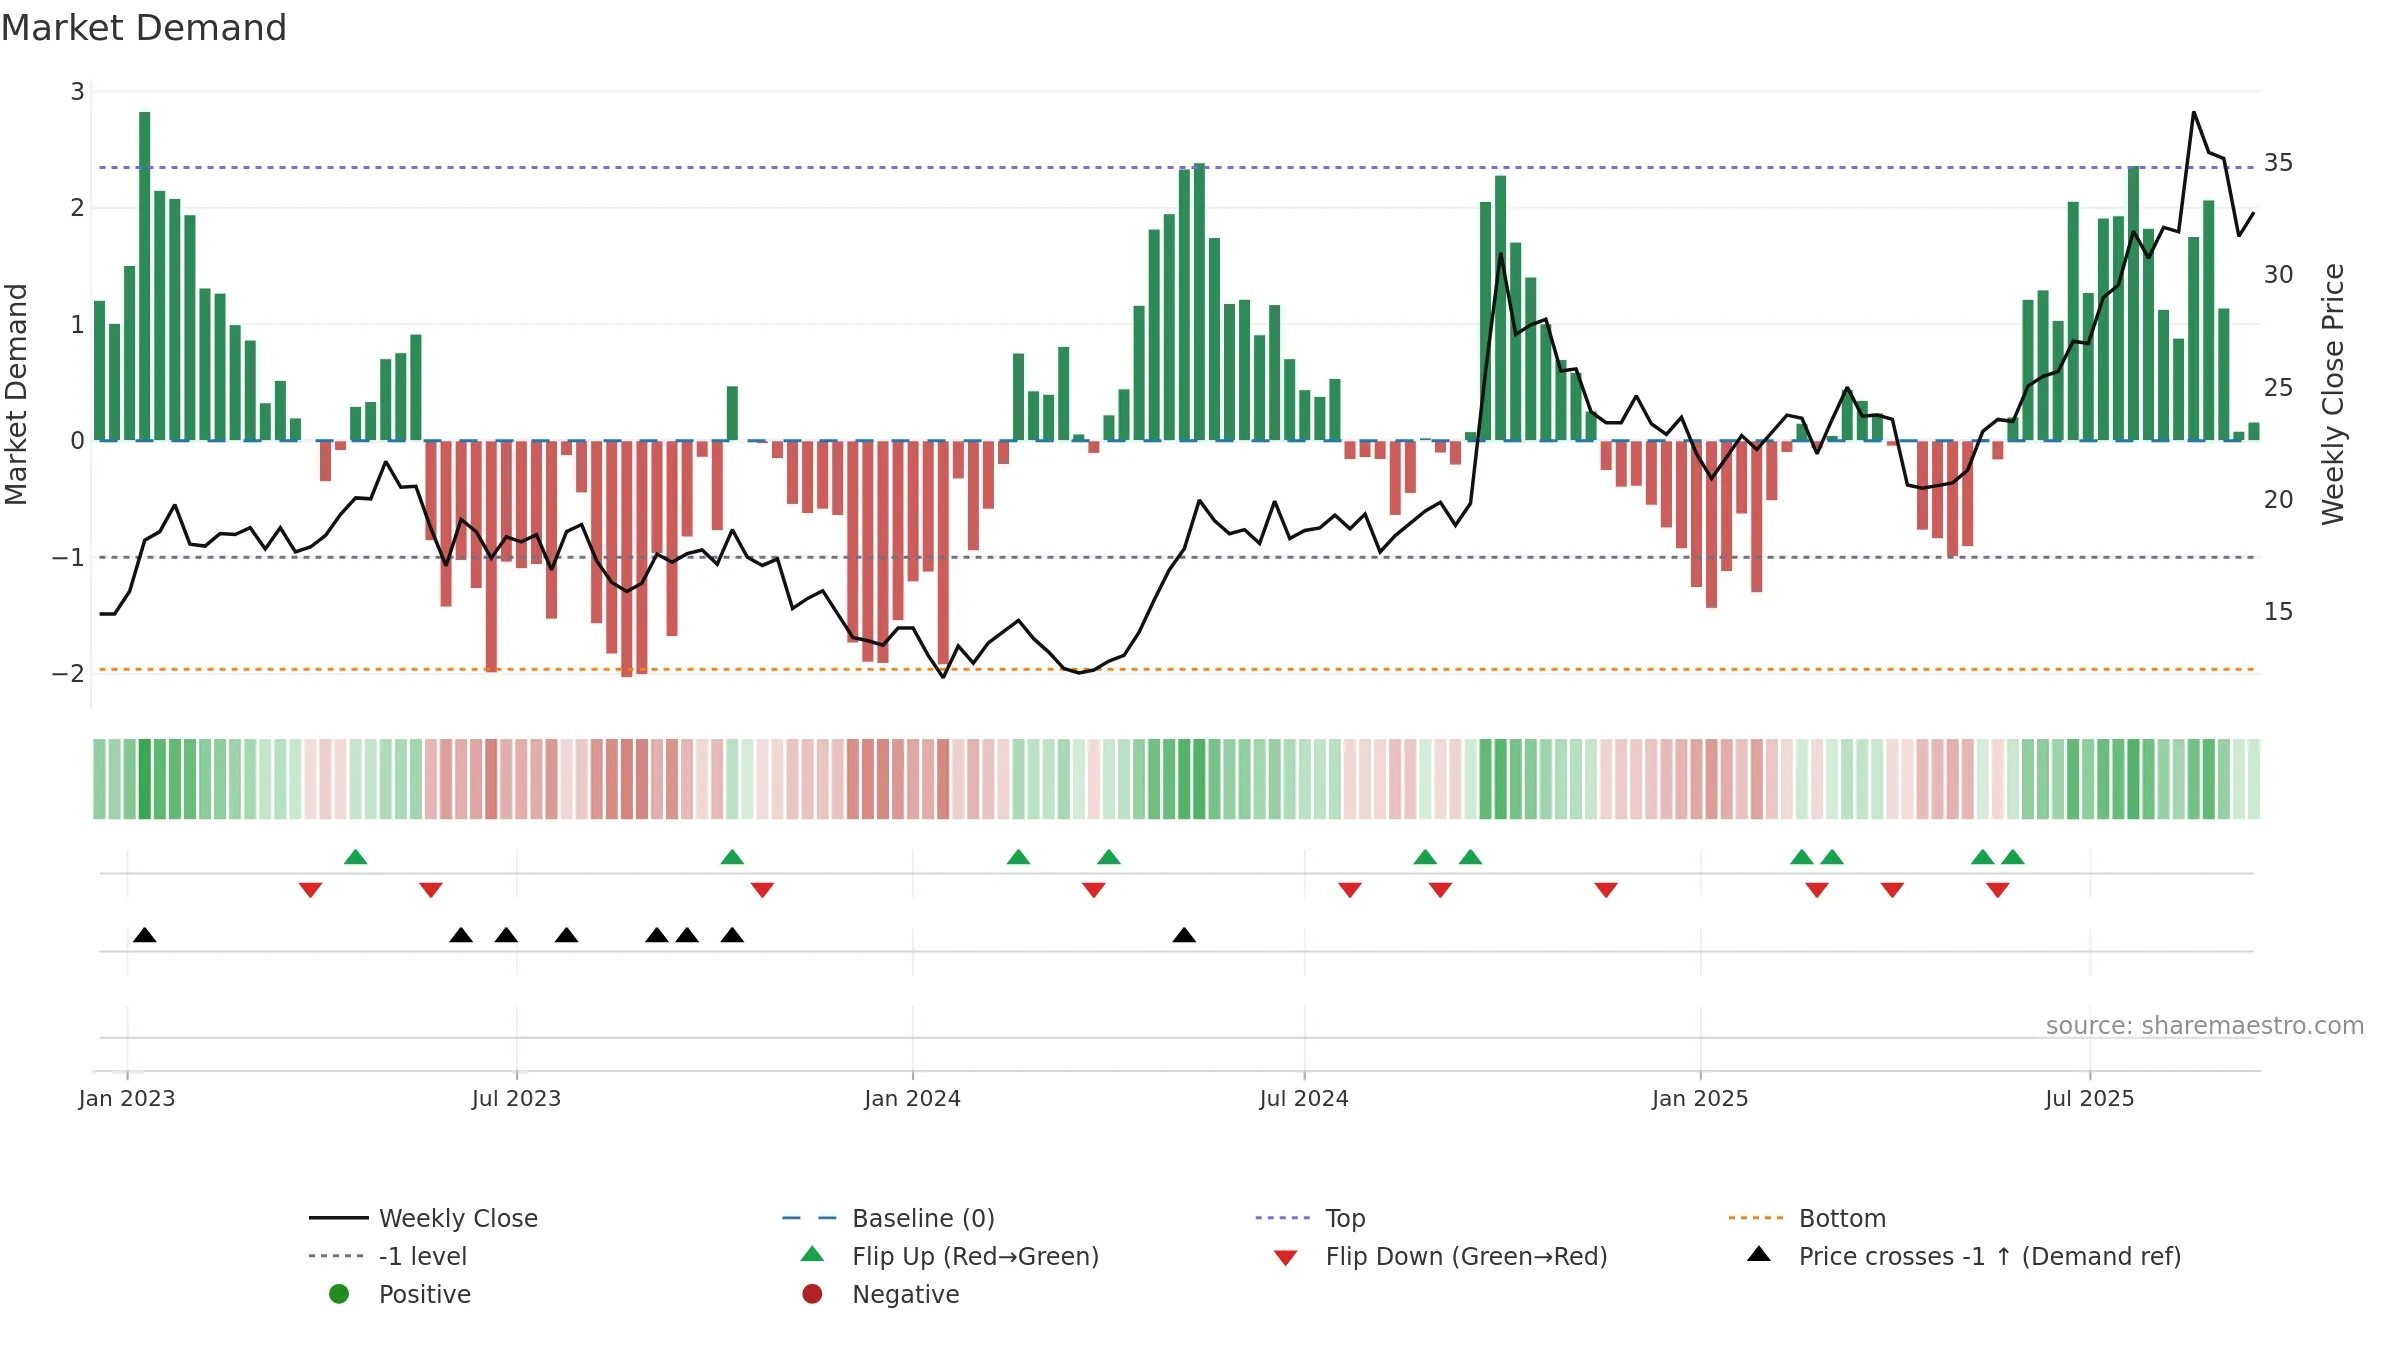
Task: Select the last green Flip Up marker in May 2025
Action: (x=2013, y=857)
